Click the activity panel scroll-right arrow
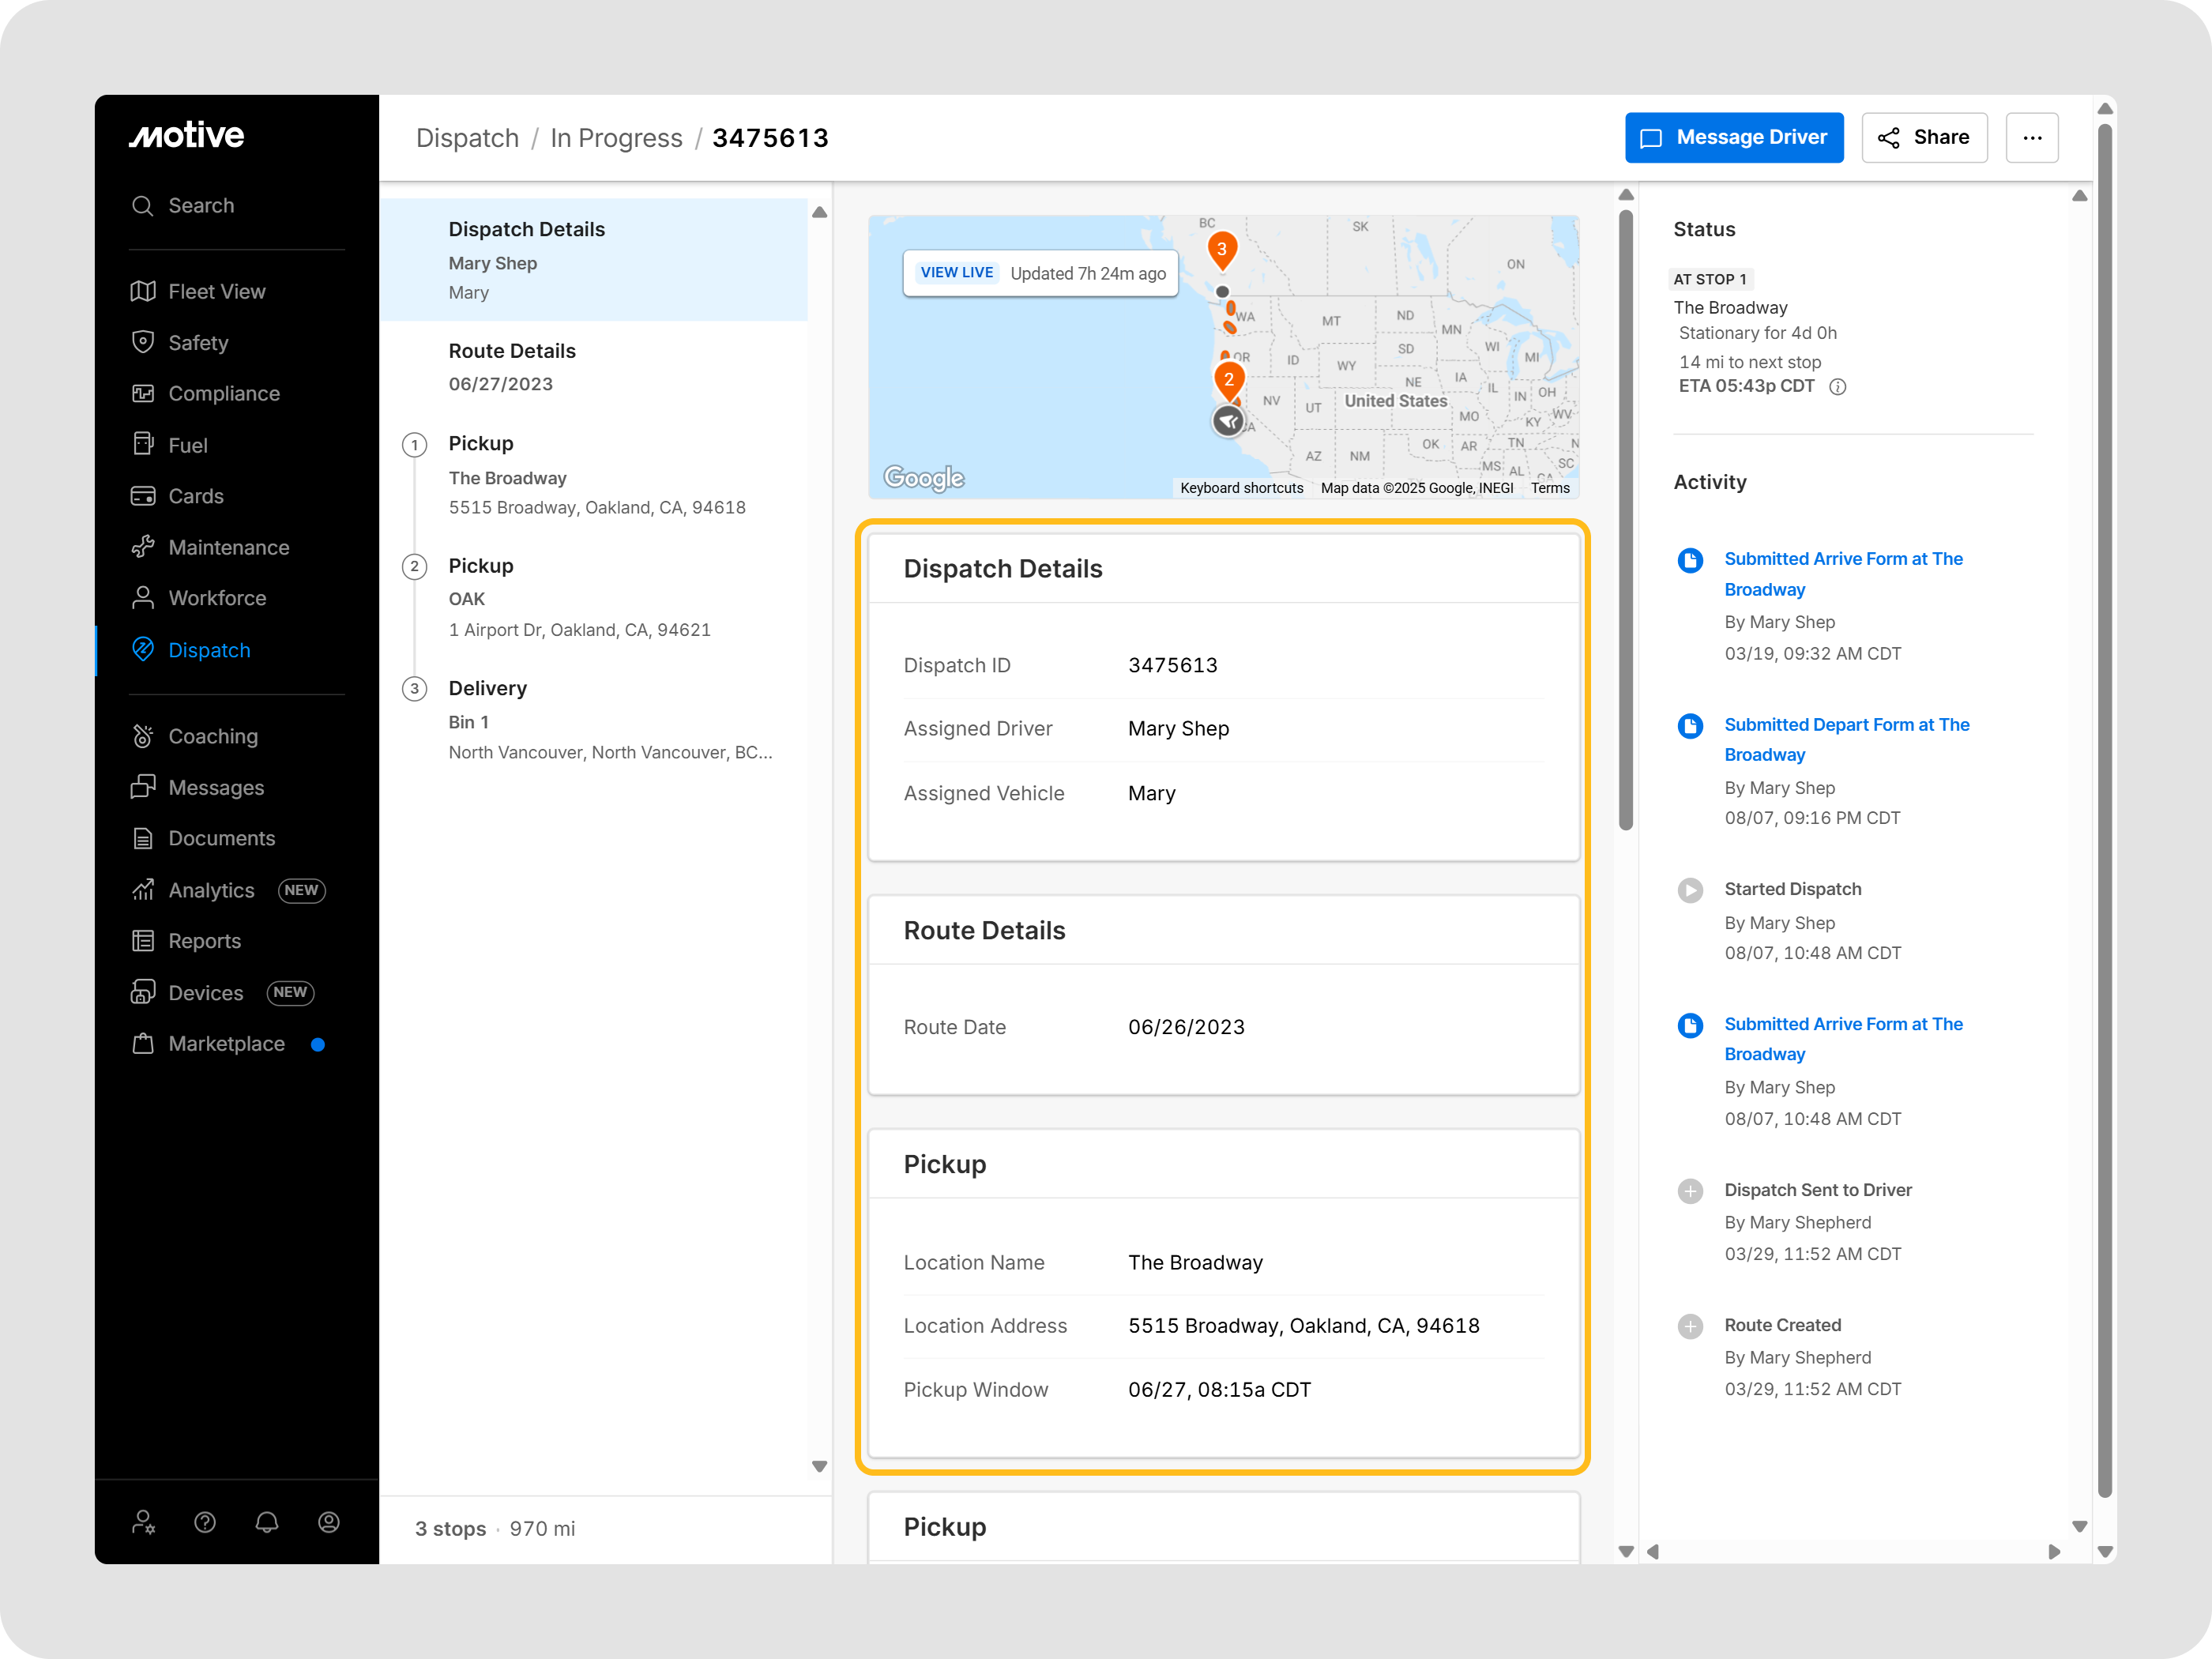 [2054, 1552]
